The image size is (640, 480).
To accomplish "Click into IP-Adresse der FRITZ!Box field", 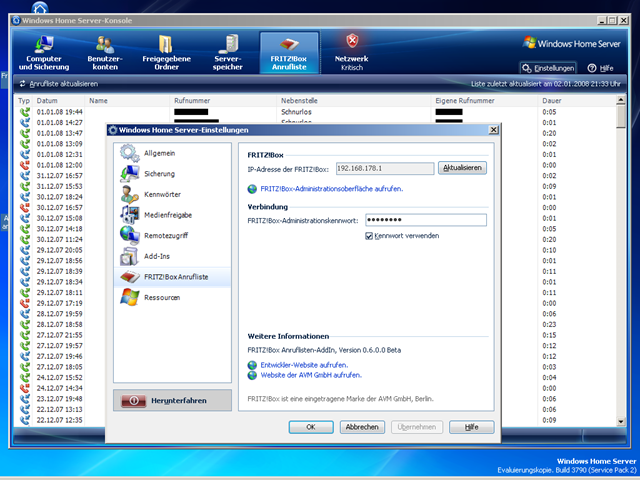I will (385, 168).
